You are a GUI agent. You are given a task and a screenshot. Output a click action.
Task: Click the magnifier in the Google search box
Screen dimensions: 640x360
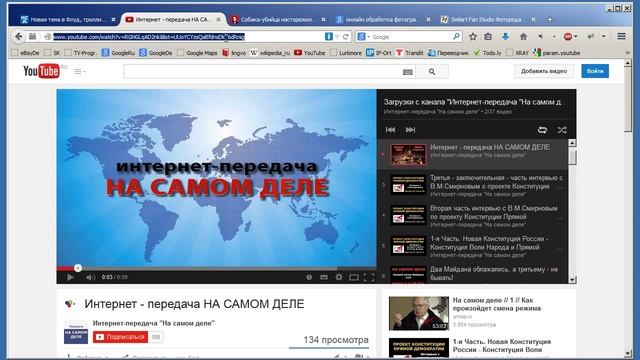456,37
